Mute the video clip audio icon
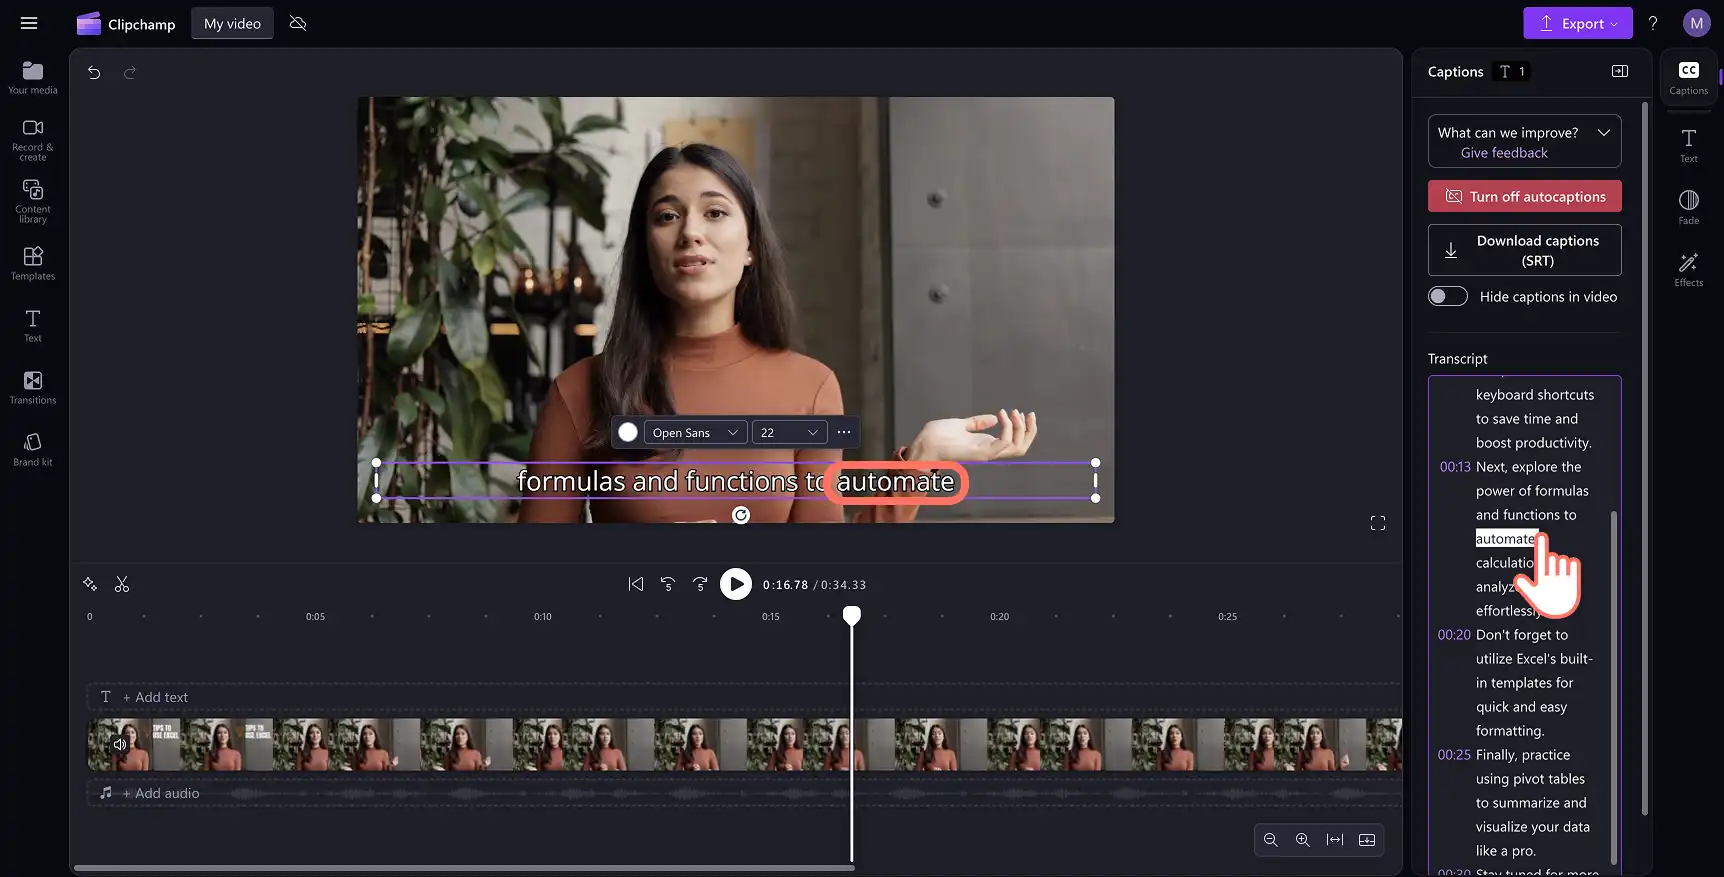 pyautogui.click(x=120, y=744)
